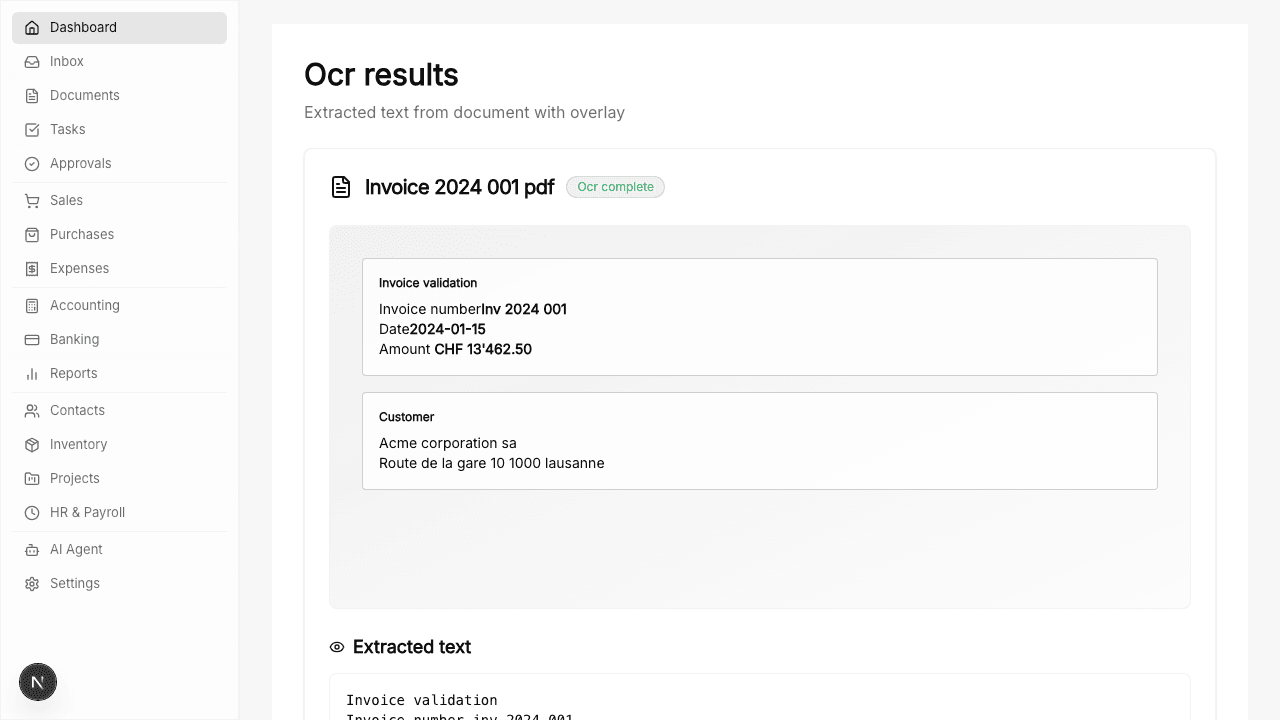Viewport: 1280px width, 720px height.
Task: Click the Banking credit card icon
Action: tap(32, 340)
